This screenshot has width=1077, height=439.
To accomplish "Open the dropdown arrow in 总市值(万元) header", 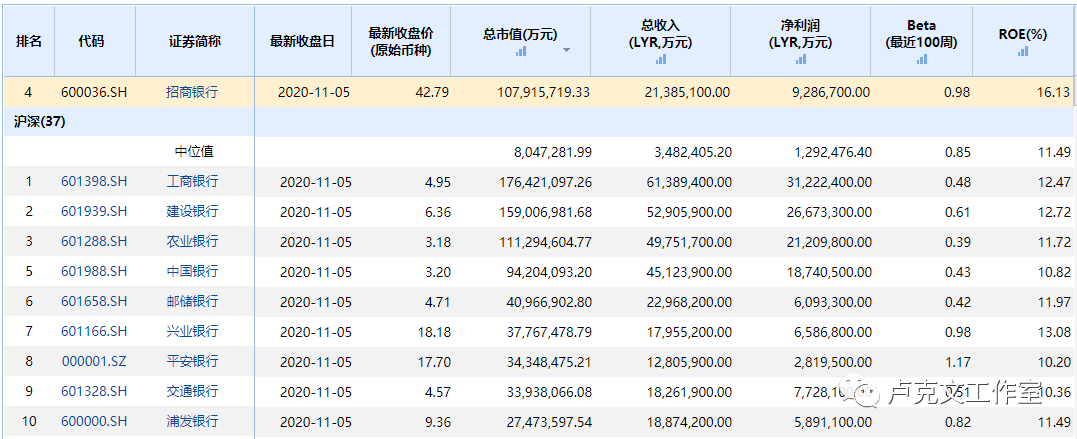I will [567, 50].
